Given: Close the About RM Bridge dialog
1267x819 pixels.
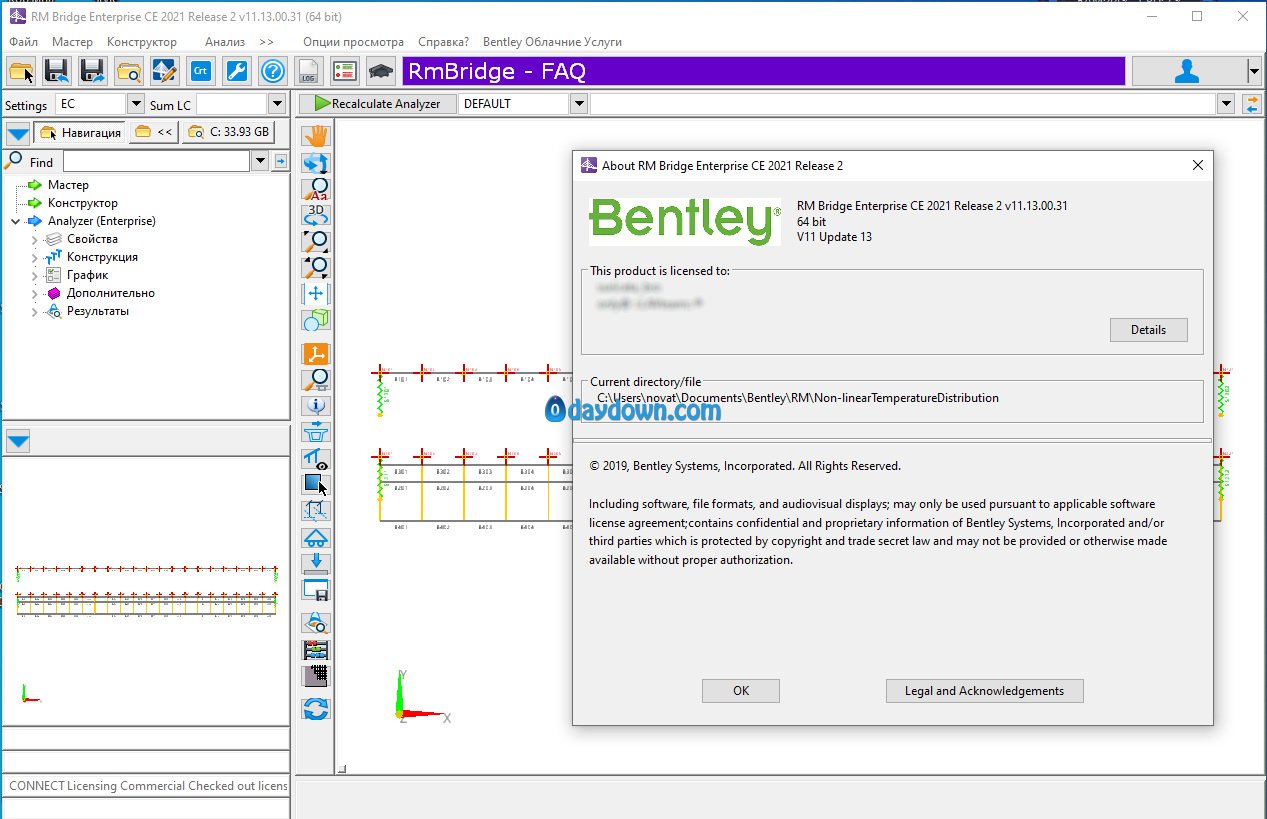Looking at the screenshot, I should point(1197,166).
